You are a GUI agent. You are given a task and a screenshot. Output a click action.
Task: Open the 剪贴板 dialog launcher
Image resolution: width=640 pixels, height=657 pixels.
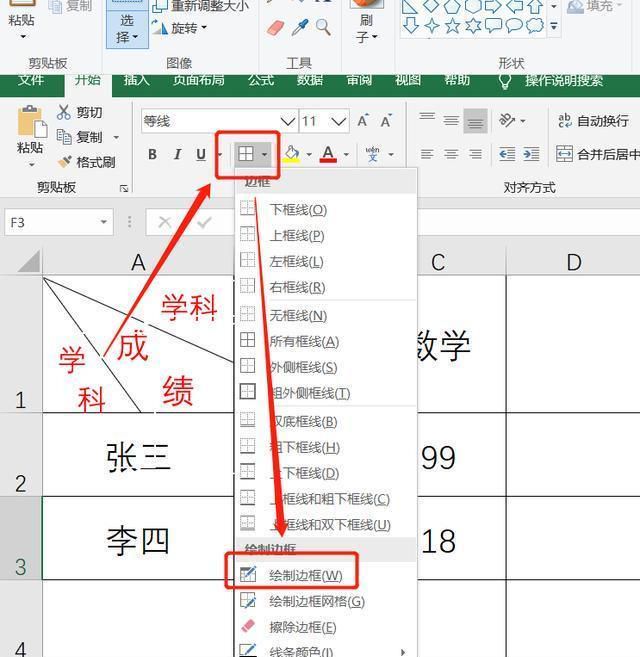coord(124,189)
